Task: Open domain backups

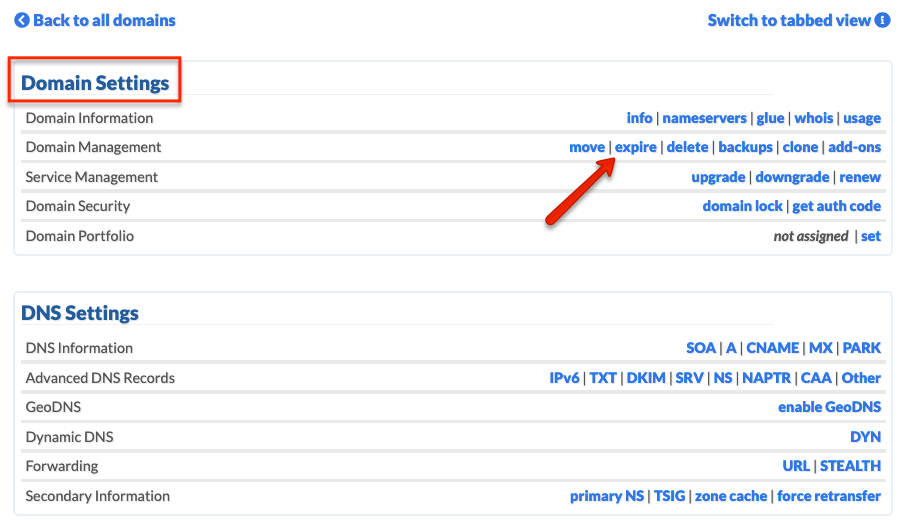Action: tap(745, 147)
